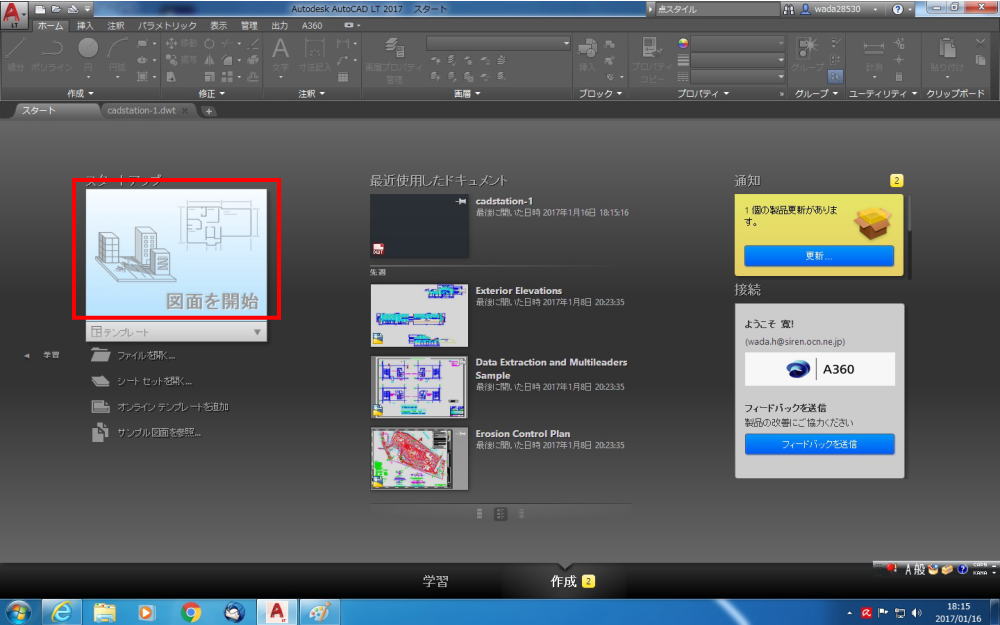The width and height of the screenshot is (1000, 625).
Task: Click the Match Properties (プロパティコピー) tool
Action: click(651, 59)
